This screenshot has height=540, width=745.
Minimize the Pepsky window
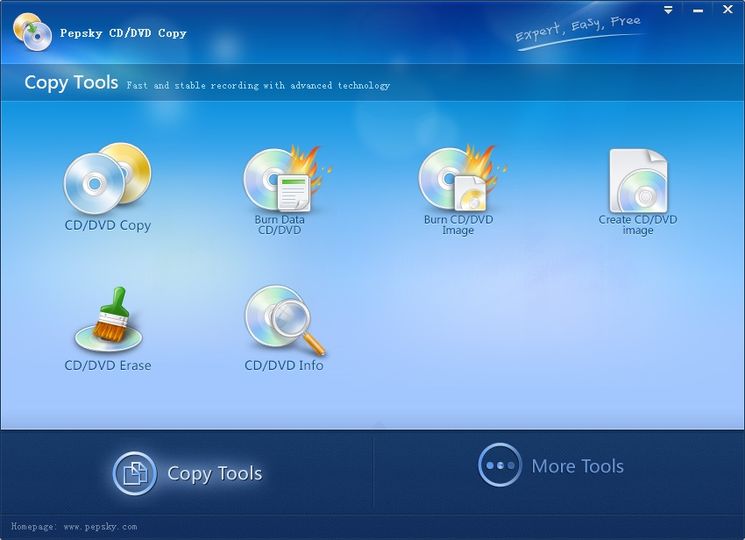(698, 10)
